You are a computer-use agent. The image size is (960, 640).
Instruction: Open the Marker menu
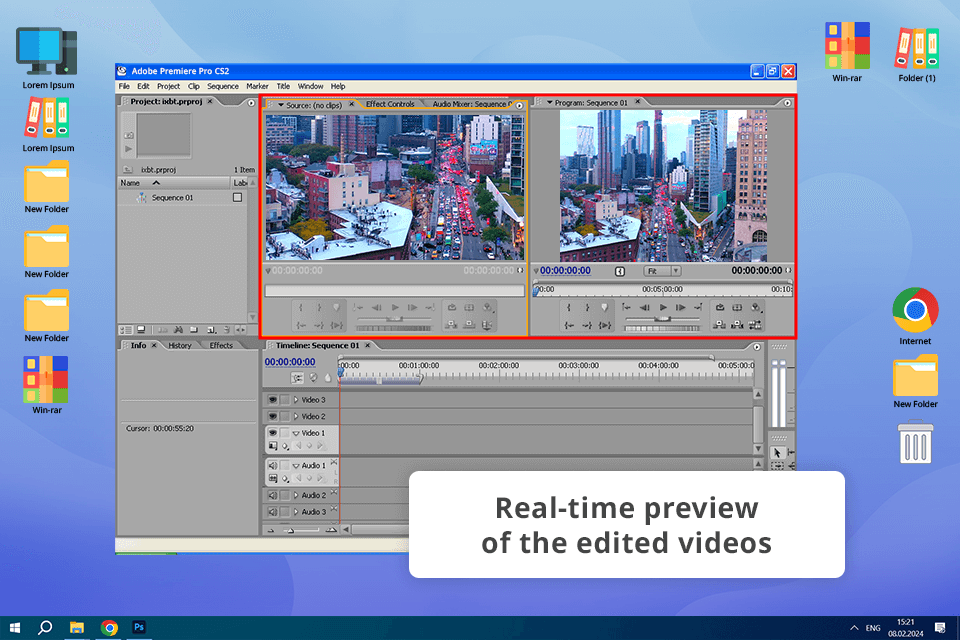pos(257,86)
